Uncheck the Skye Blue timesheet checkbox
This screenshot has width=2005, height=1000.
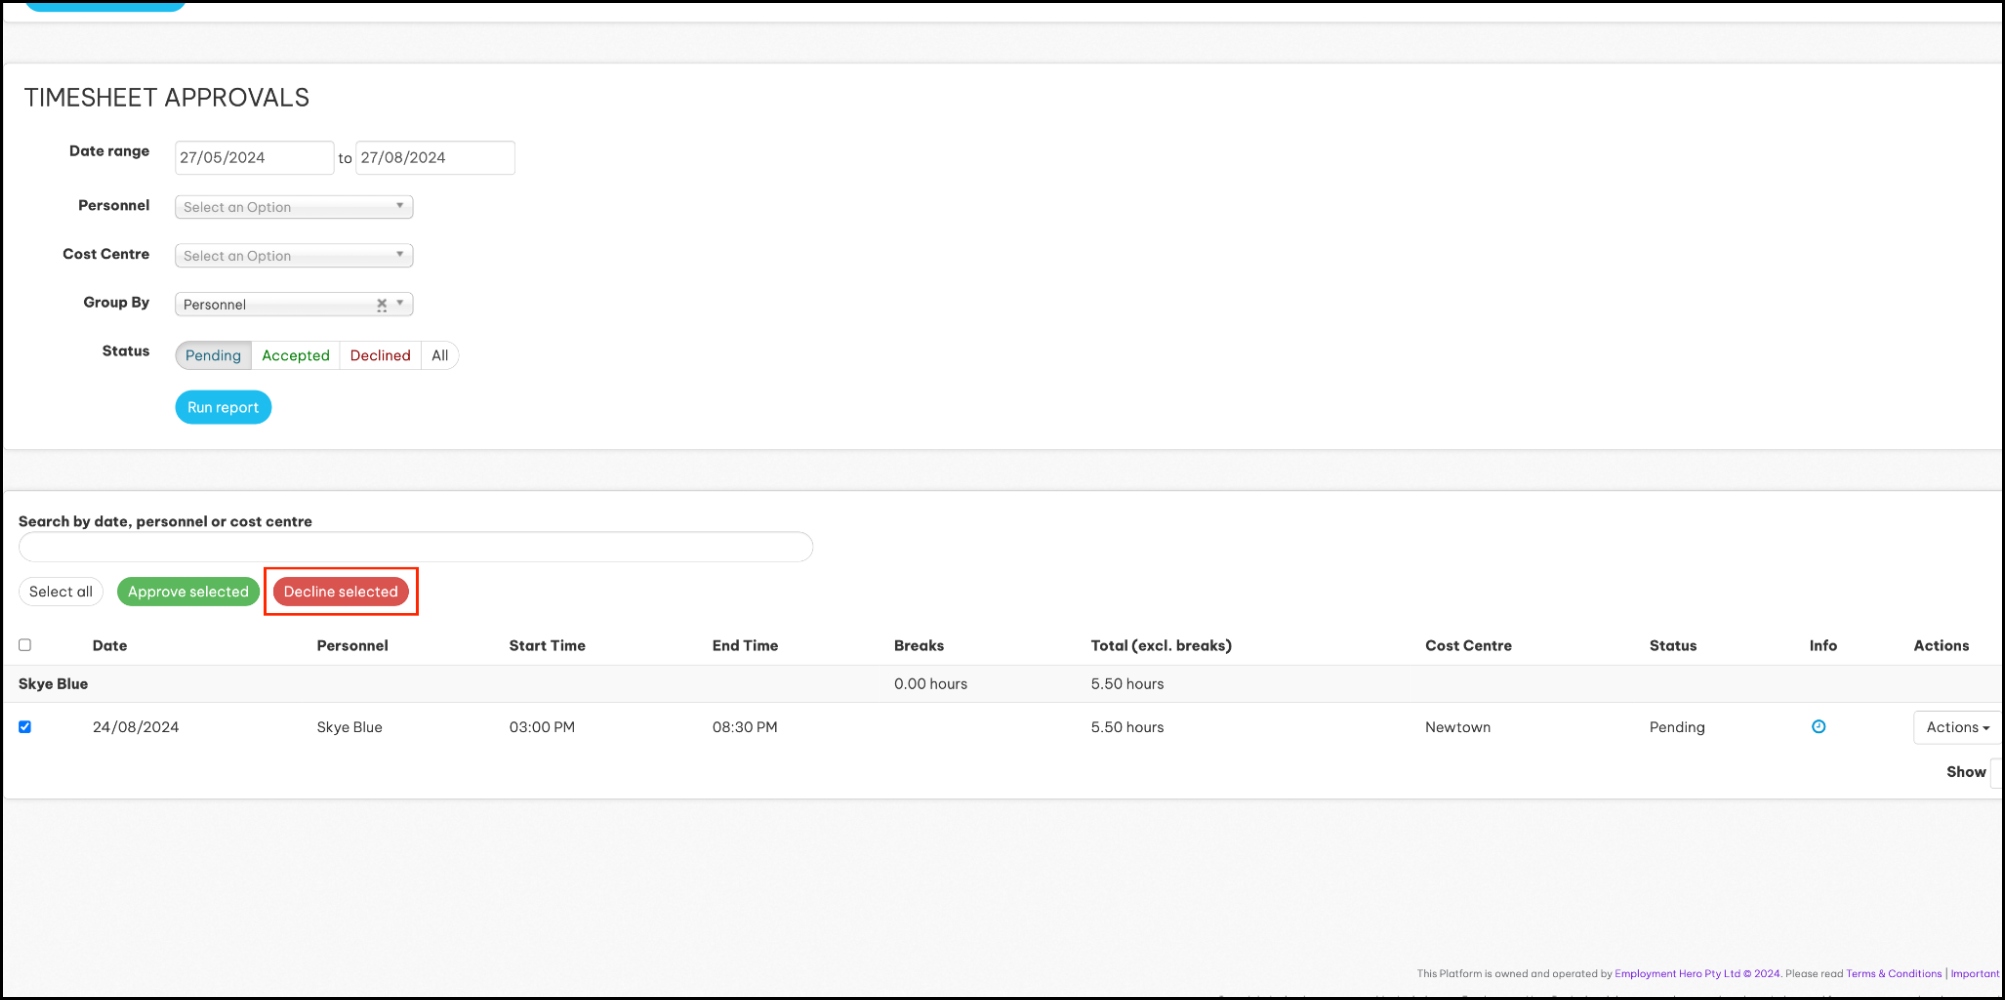pos(25,727)
